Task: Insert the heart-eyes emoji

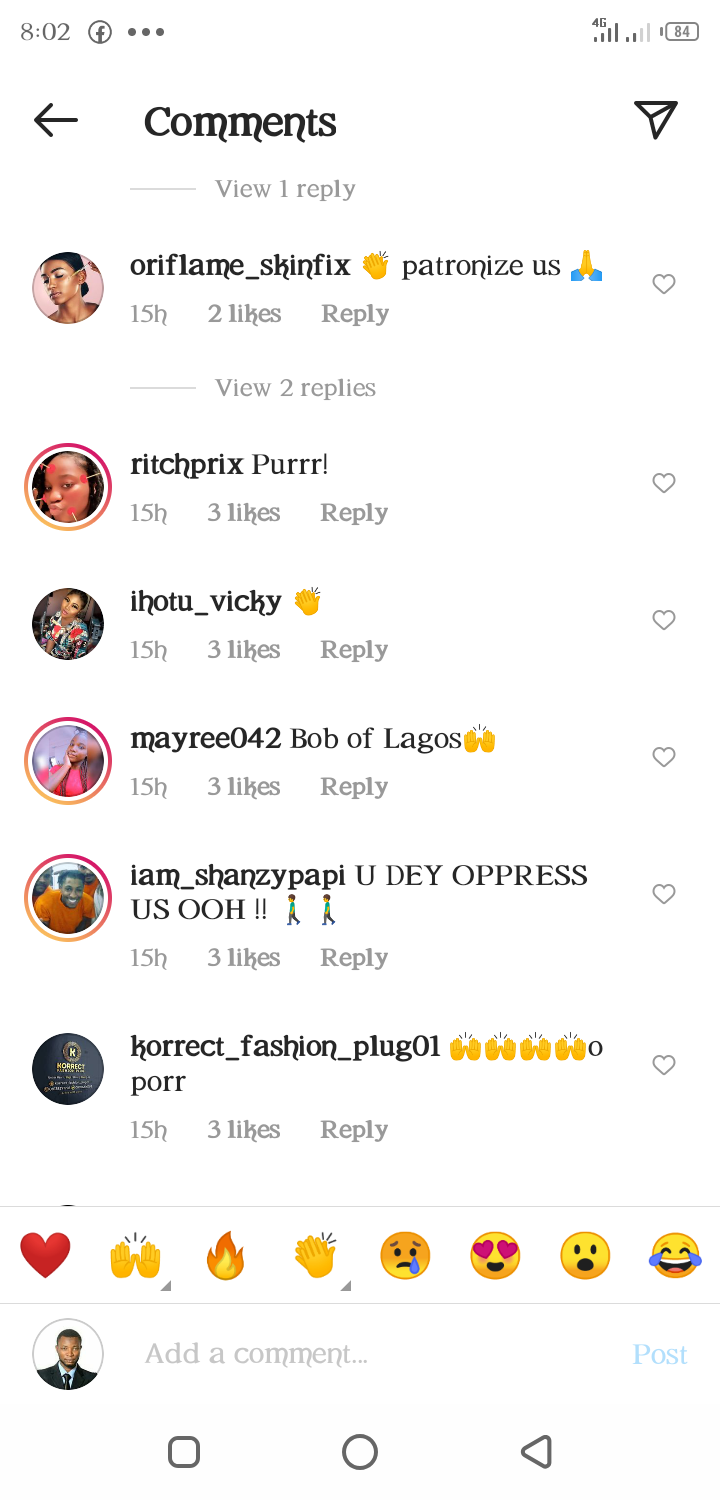Action: click(x=495, y=1256)
